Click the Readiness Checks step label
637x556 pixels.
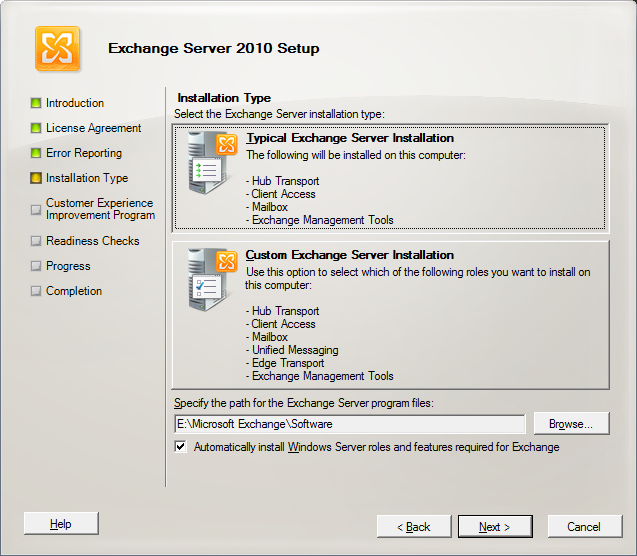point(93,241)
